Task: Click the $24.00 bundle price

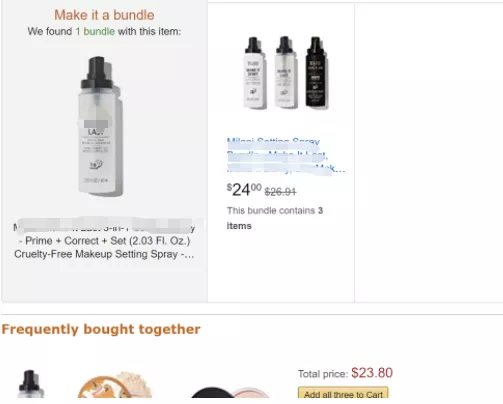Action: [244, 190]
